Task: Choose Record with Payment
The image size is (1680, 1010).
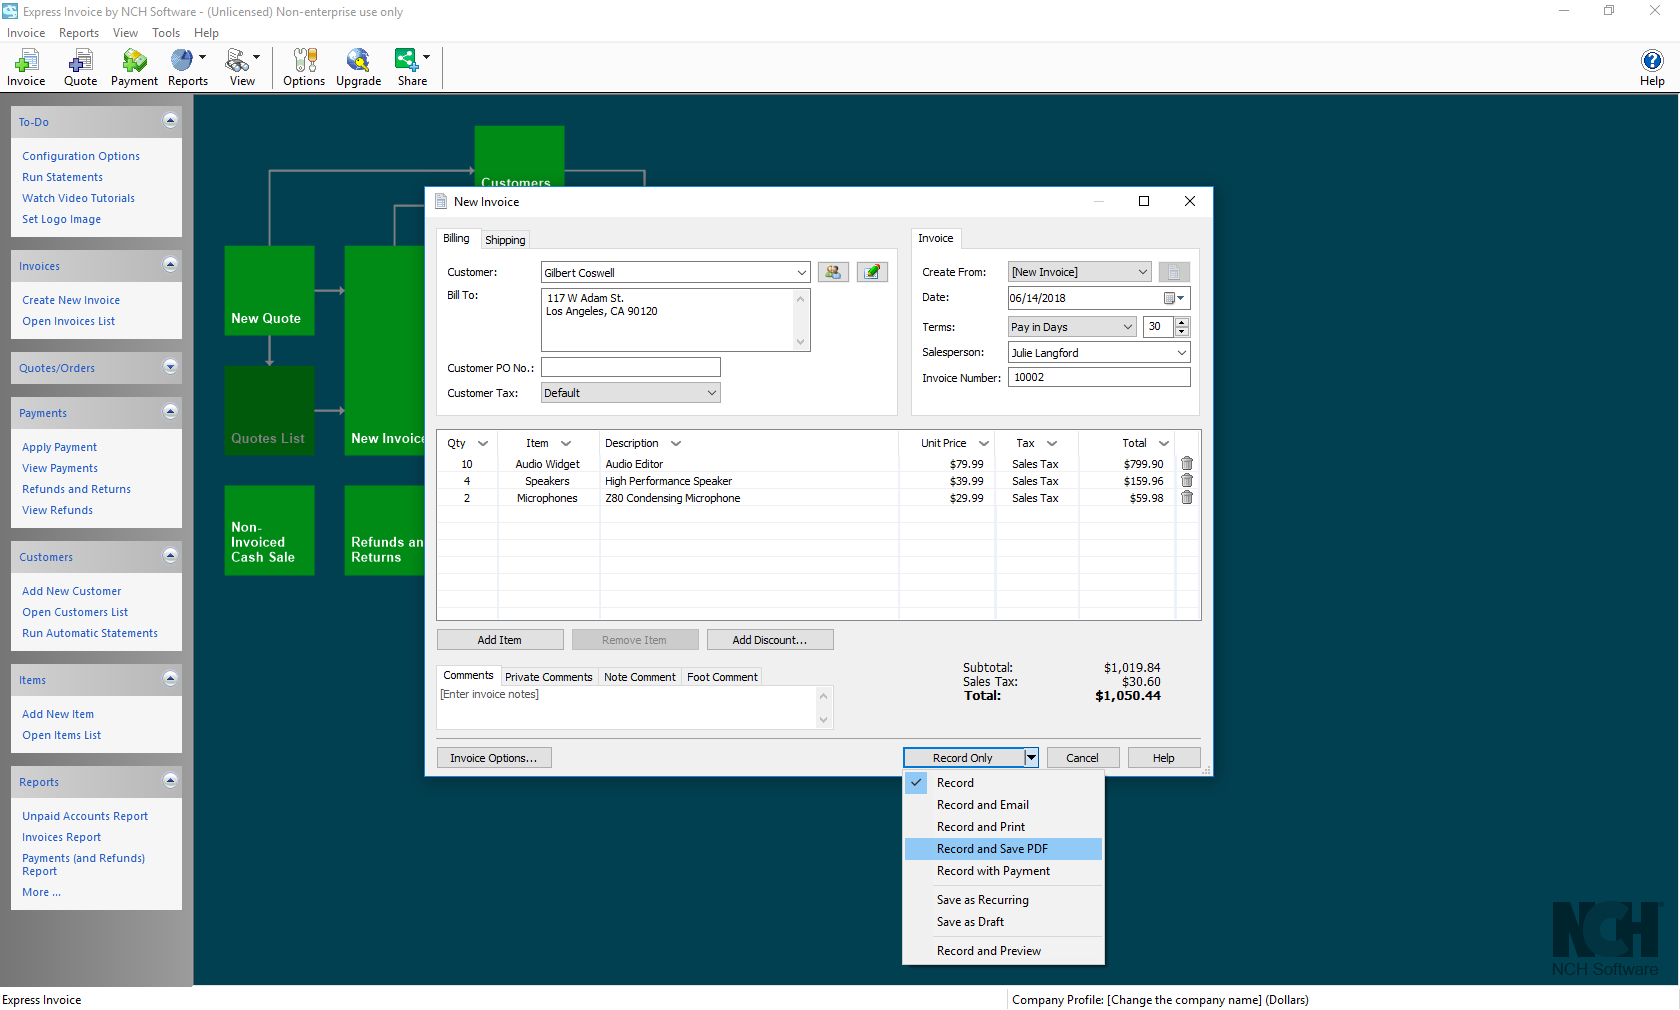Action: pos(1003,871)
